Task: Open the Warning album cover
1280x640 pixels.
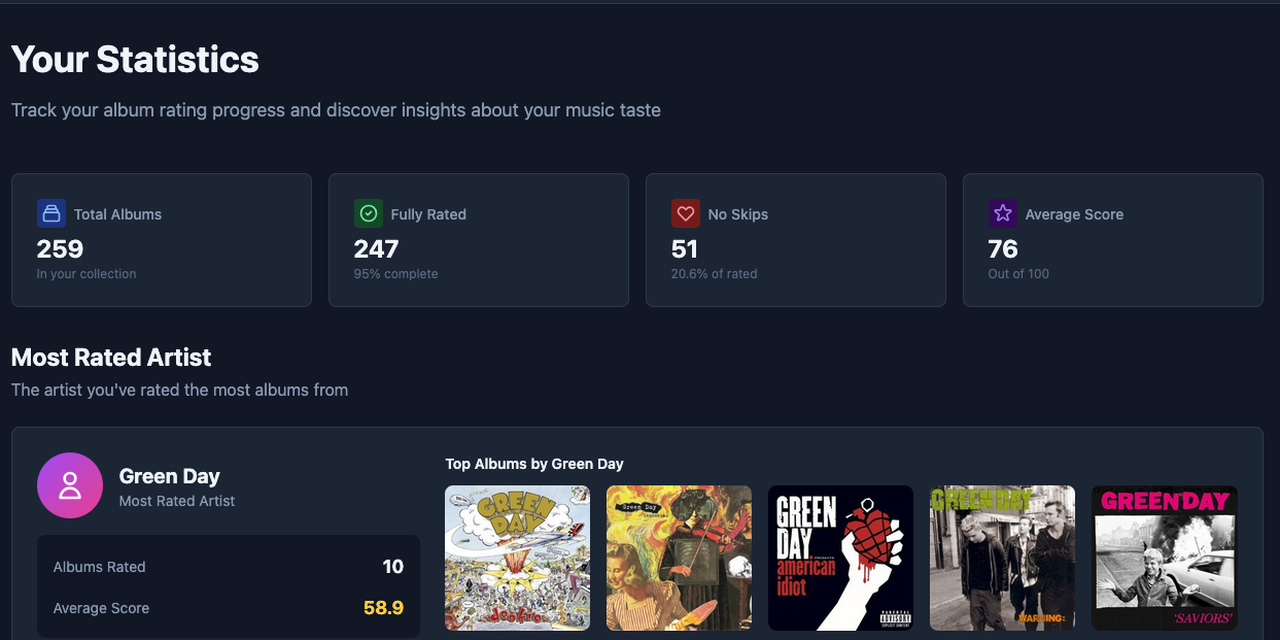Action: [x=1002, y=558]
